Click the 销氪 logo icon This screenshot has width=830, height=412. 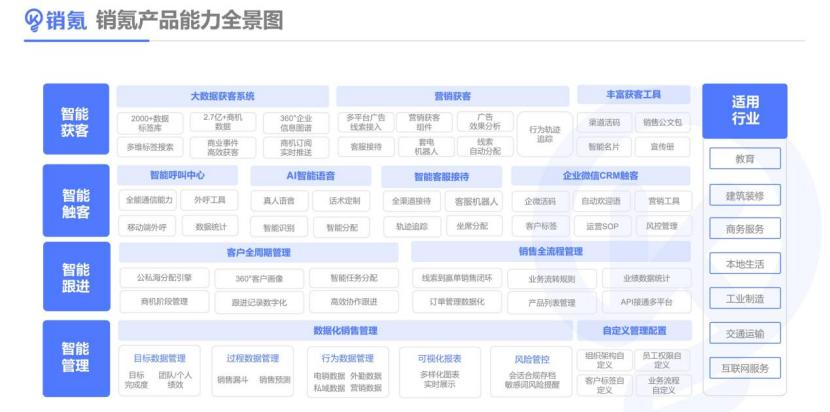[33, 20]
